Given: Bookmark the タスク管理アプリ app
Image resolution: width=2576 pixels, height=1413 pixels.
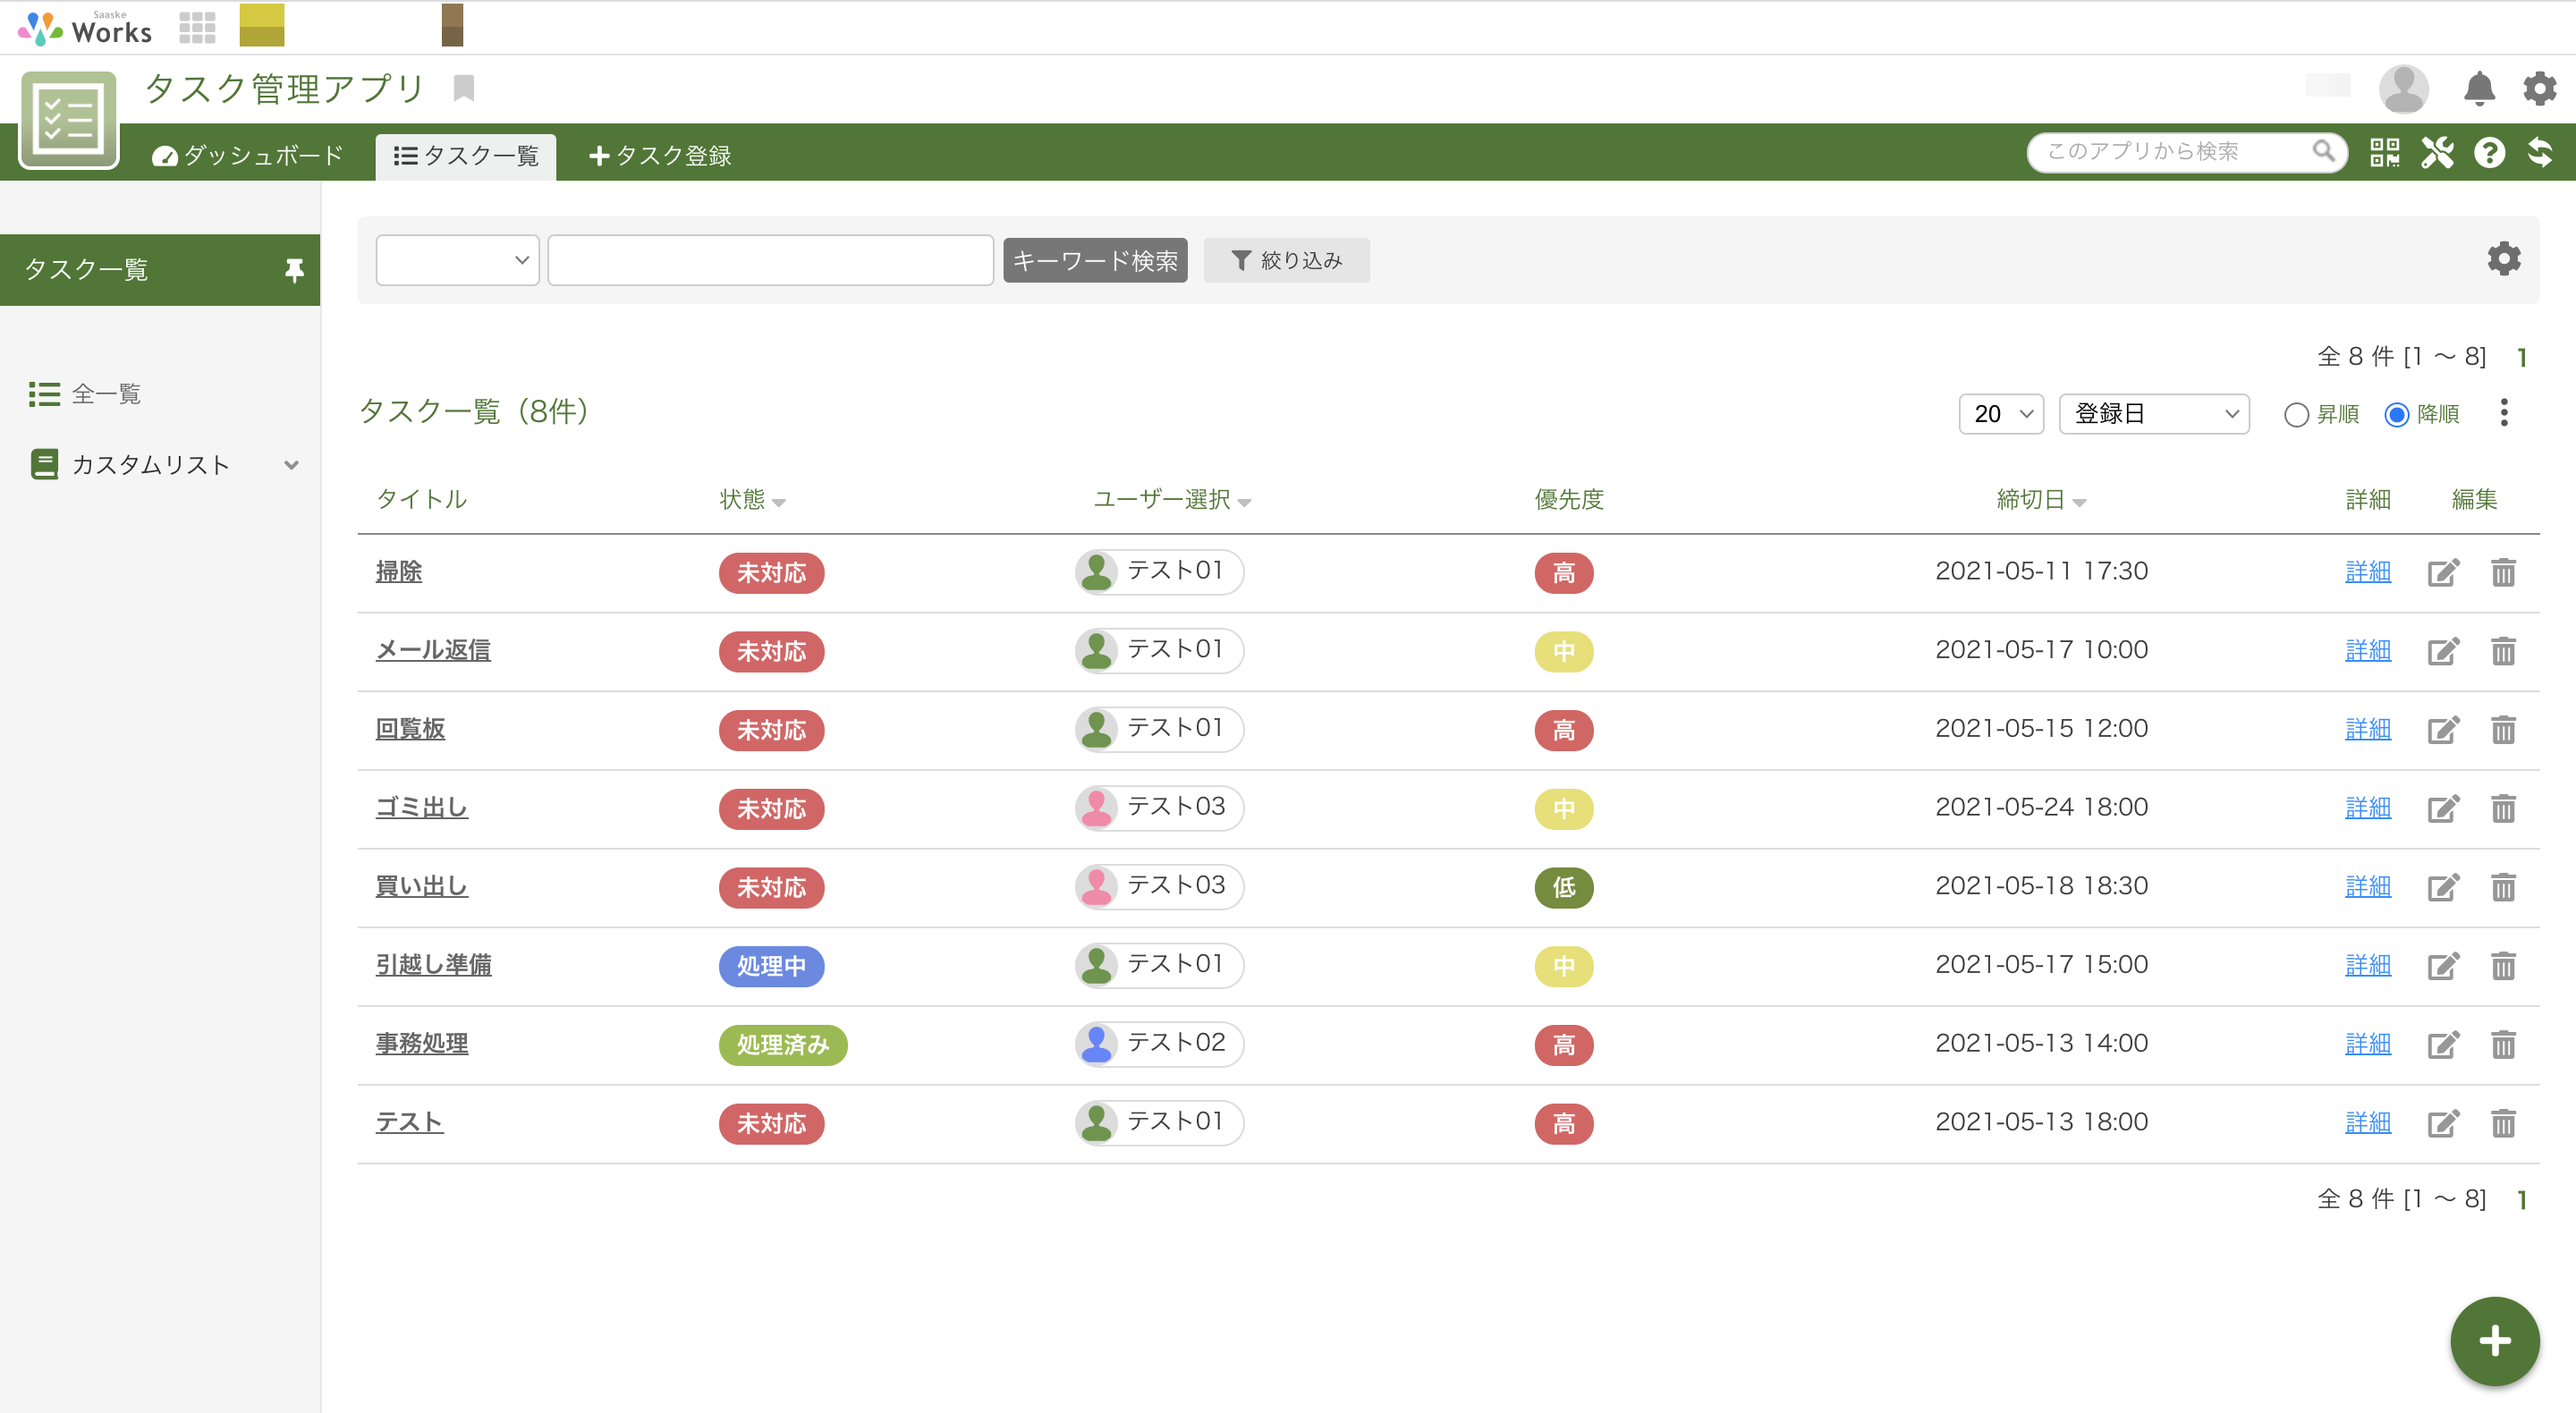Looking at the screenshot, I should click(x=463, y=88).
